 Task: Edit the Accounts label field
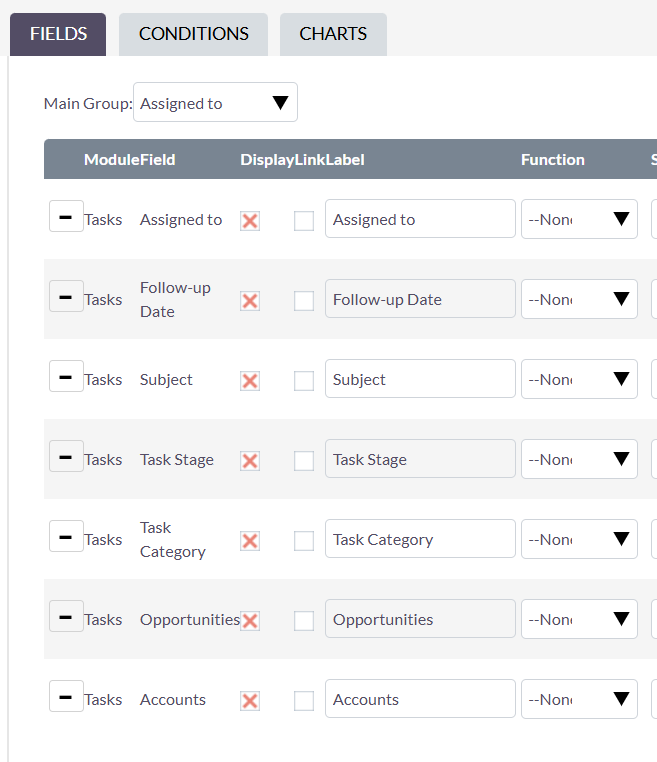click(x=420, y=699)
